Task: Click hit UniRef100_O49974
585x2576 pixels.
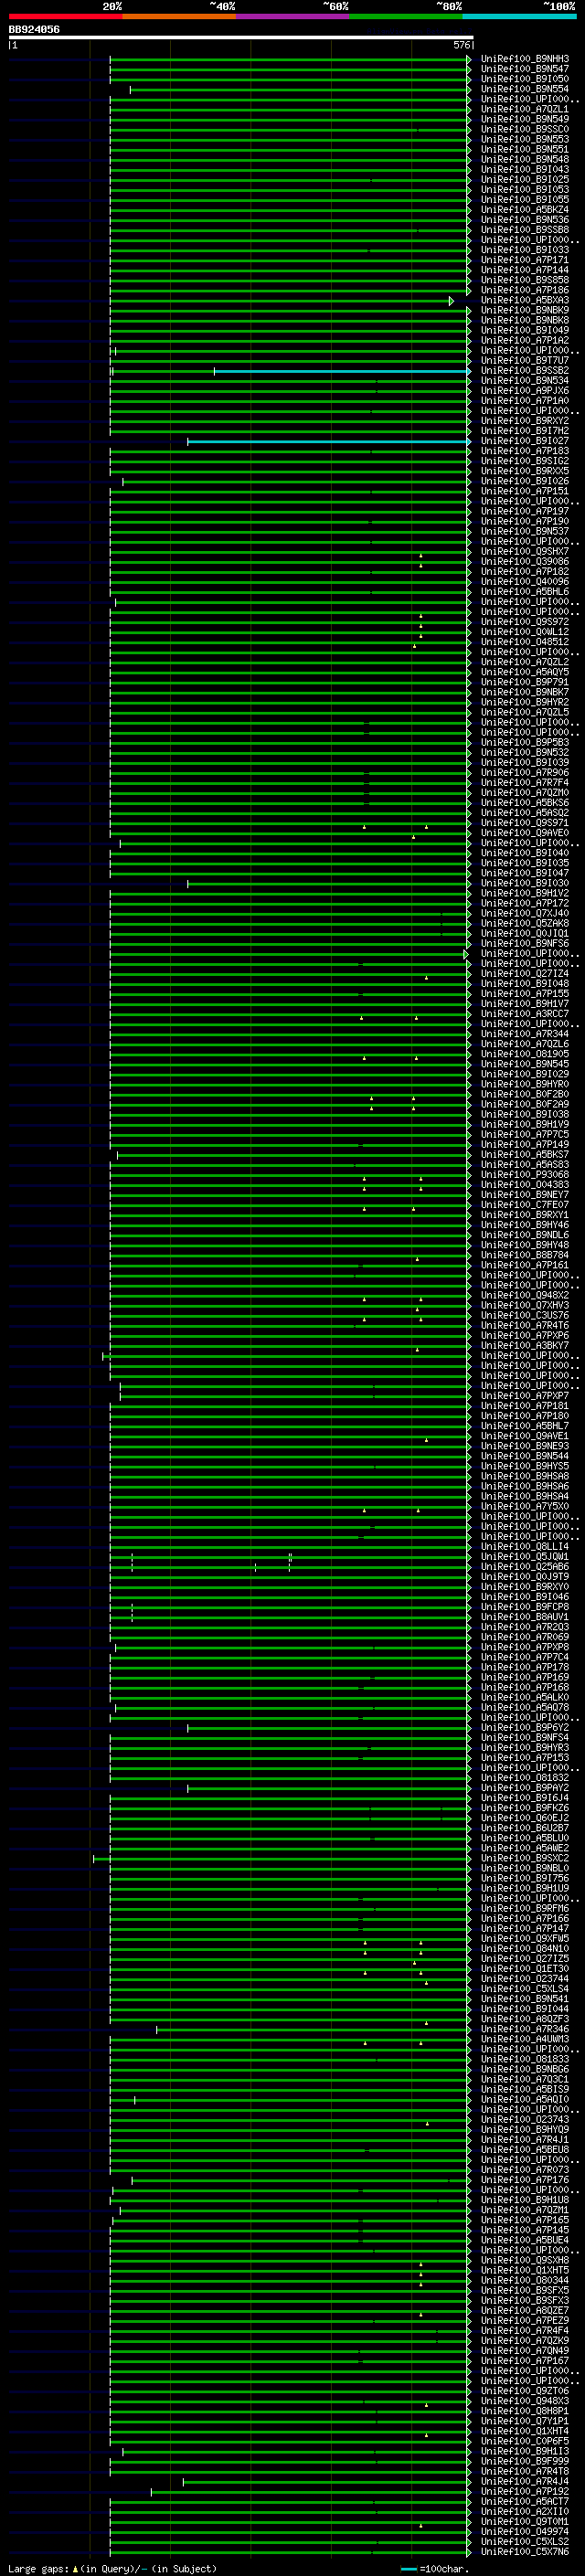Action: pyautogui.click(x=525, y=2532)
